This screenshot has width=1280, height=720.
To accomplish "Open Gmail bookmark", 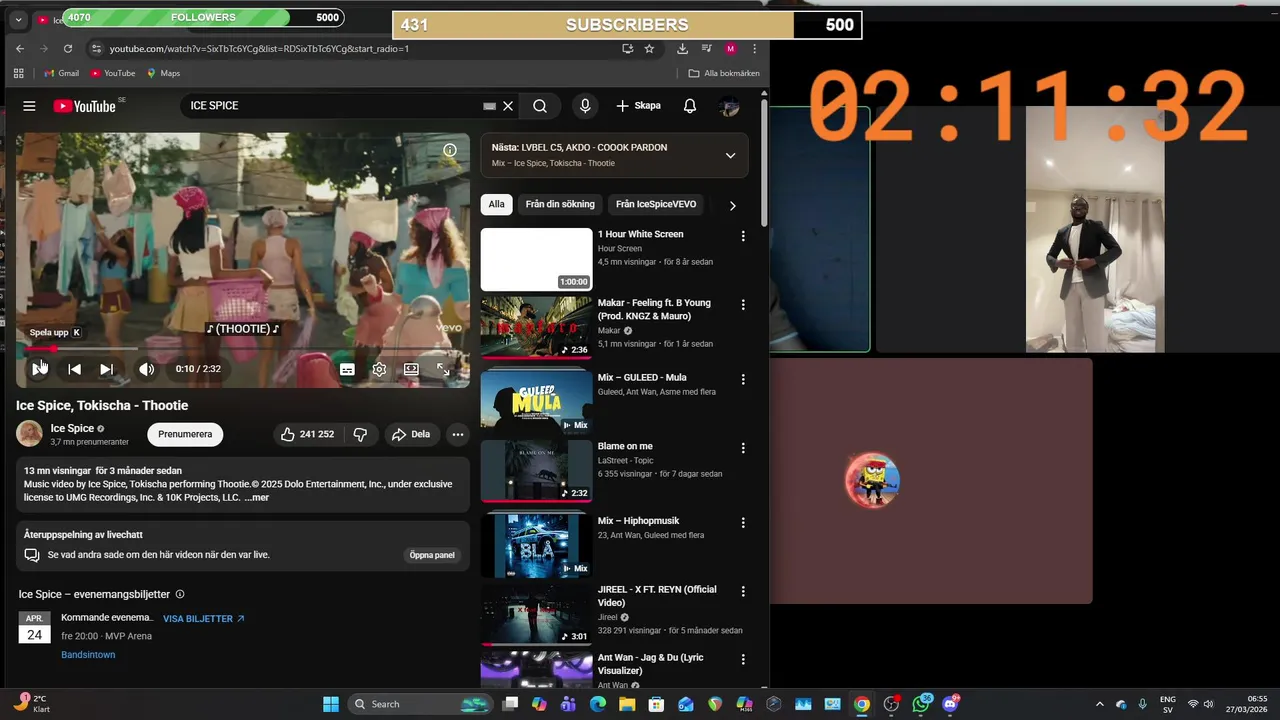I will coord(61,73).
